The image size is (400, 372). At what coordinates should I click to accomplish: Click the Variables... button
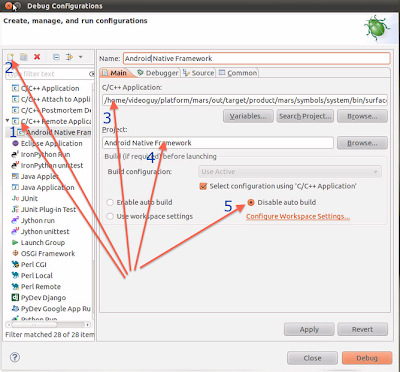point(248,116)
